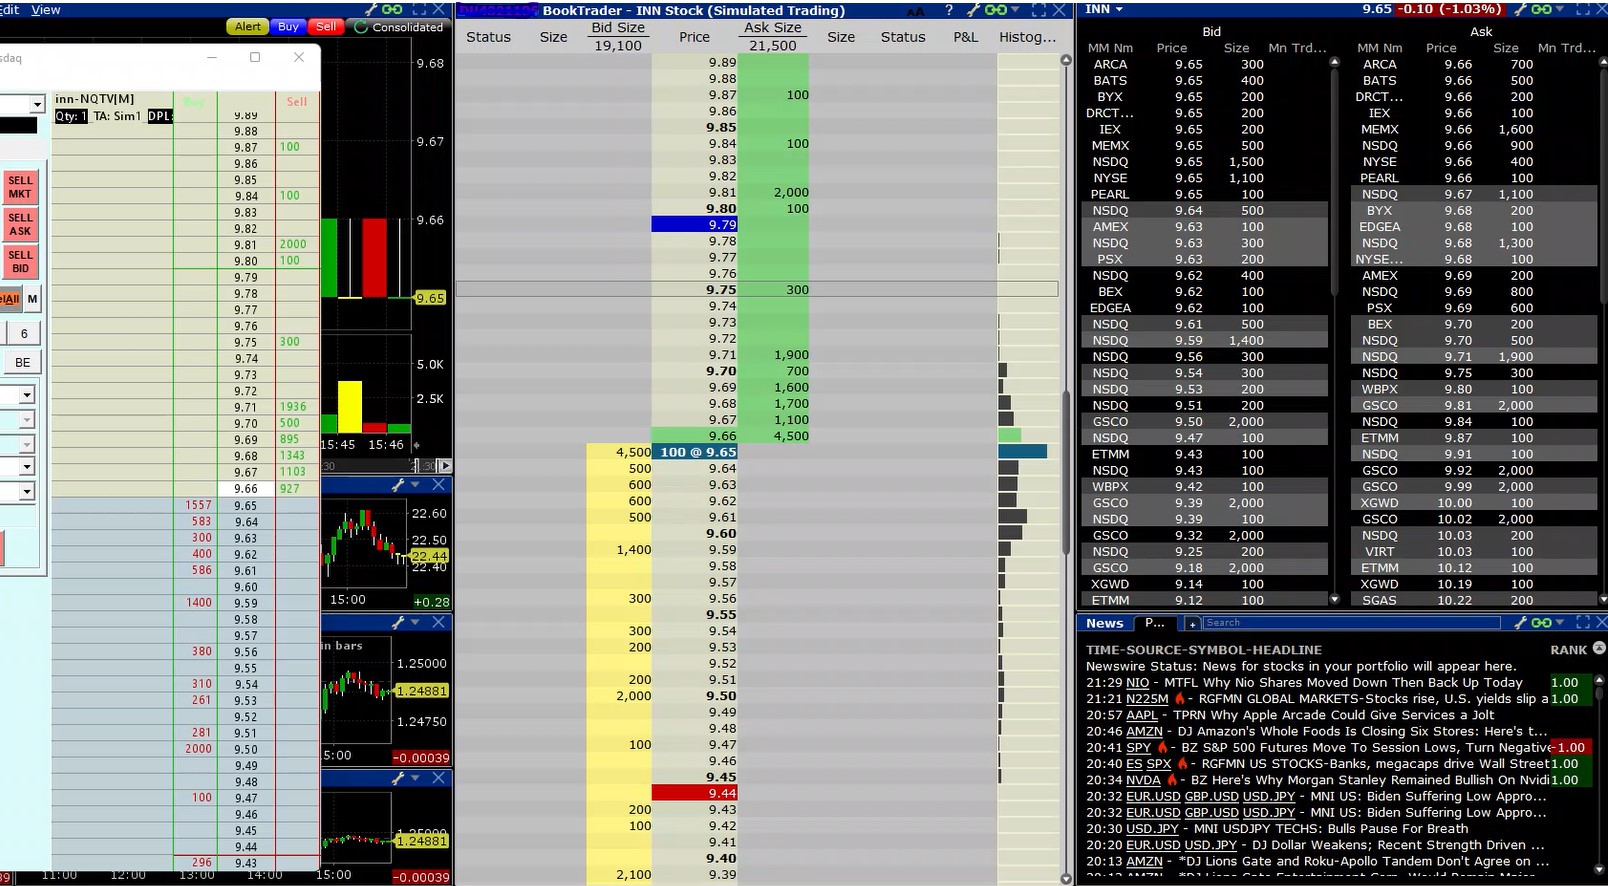The image size is (1608, 886).
Task: Click the SELL MKT button
Action: [21, 187]
